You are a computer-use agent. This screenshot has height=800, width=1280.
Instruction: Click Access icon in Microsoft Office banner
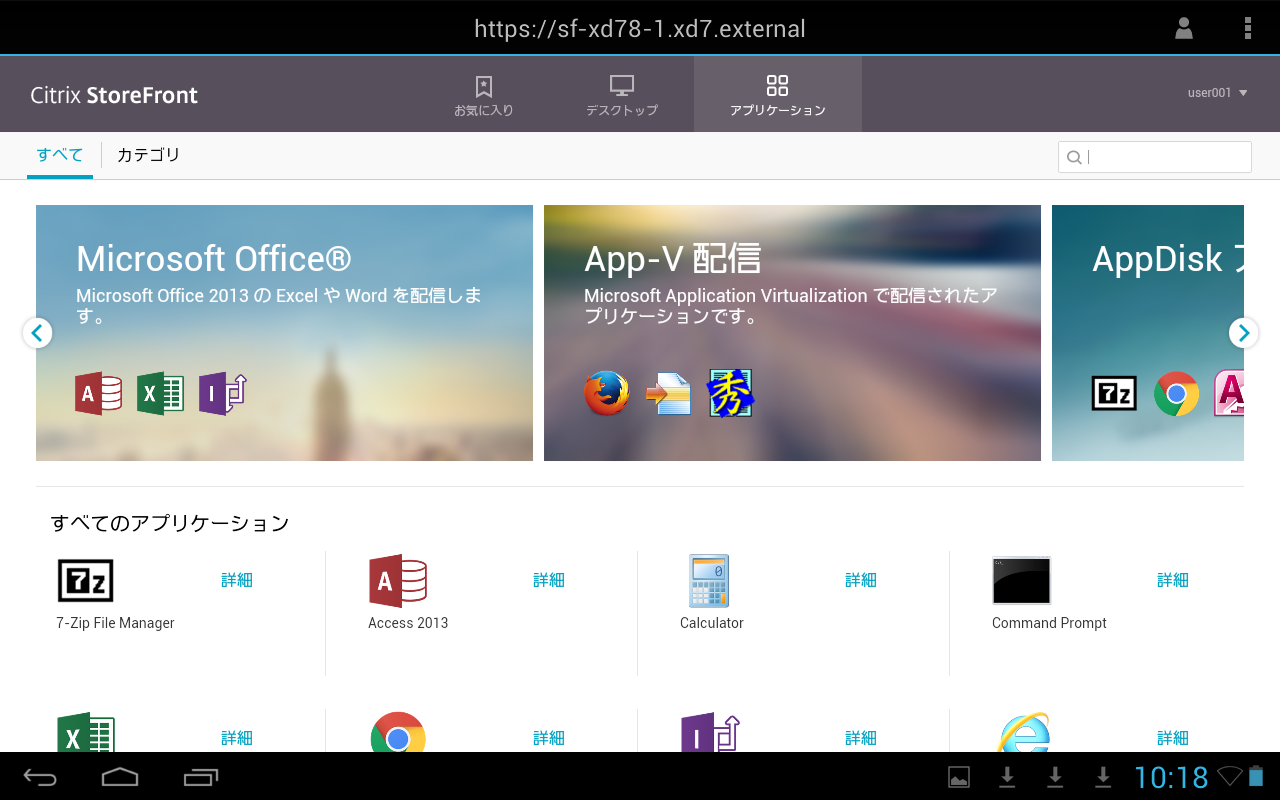click(x=98, y=393)
